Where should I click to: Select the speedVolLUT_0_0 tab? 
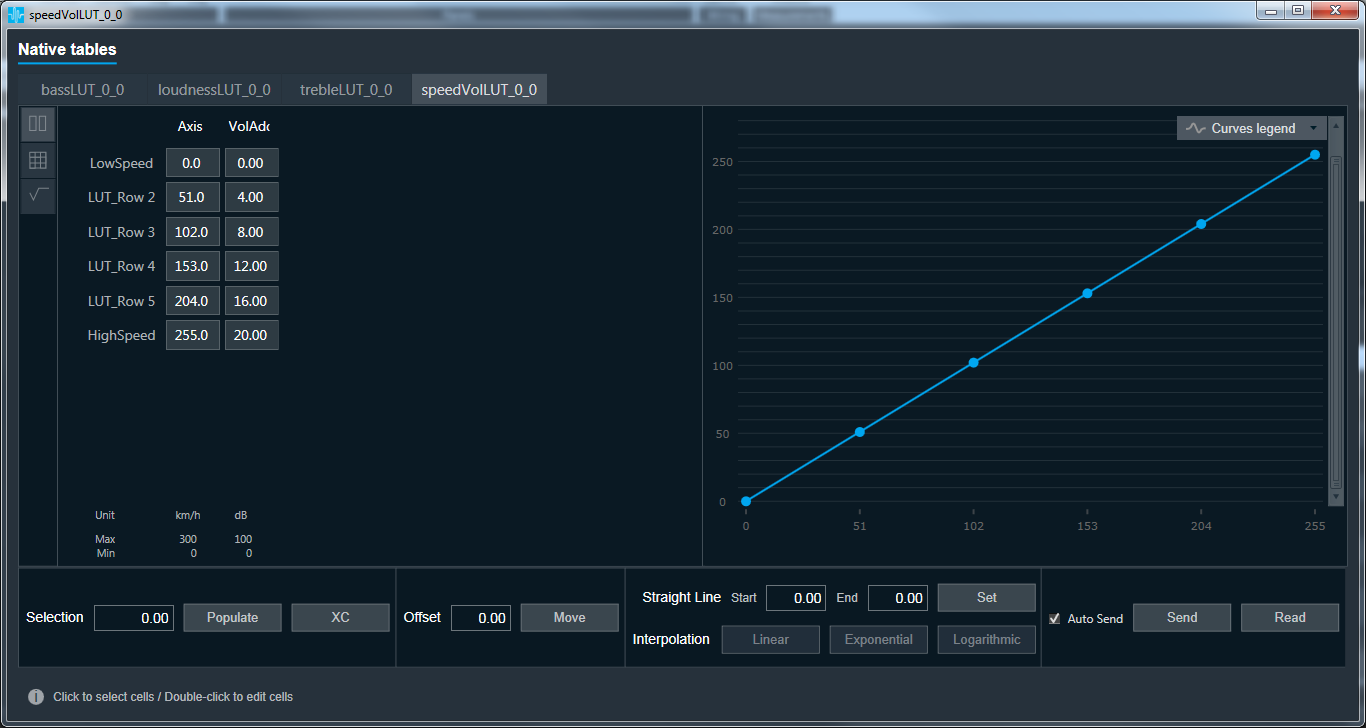[x=479, y=90]
